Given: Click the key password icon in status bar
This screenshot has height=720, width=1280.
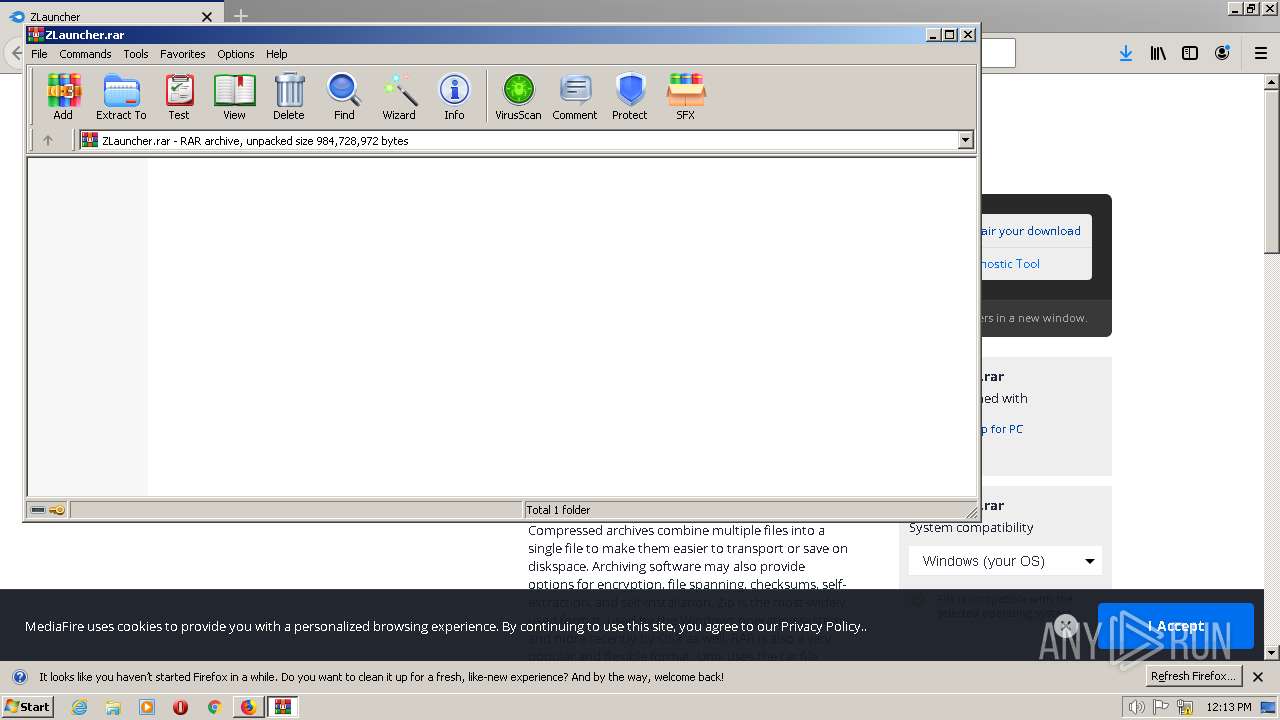Looking at the screenshot, I should (x=57, y=510).
